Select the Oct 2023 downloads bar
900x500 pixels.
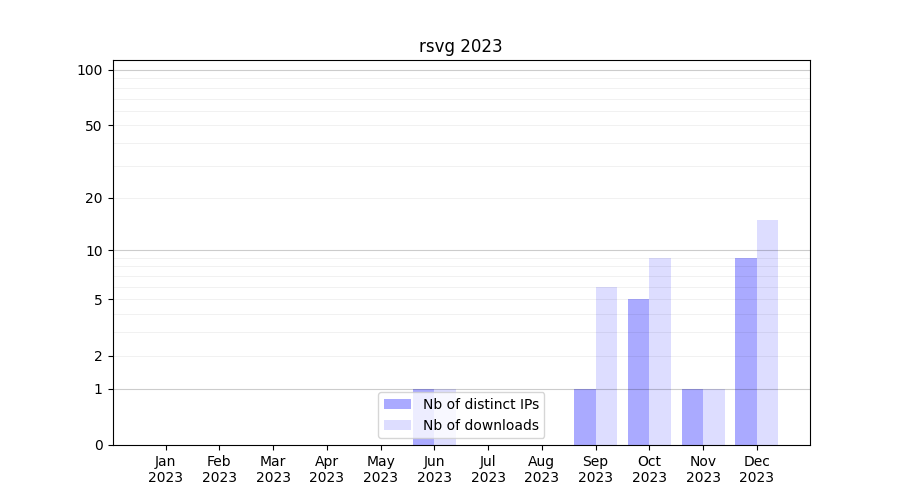coord(660,351)
